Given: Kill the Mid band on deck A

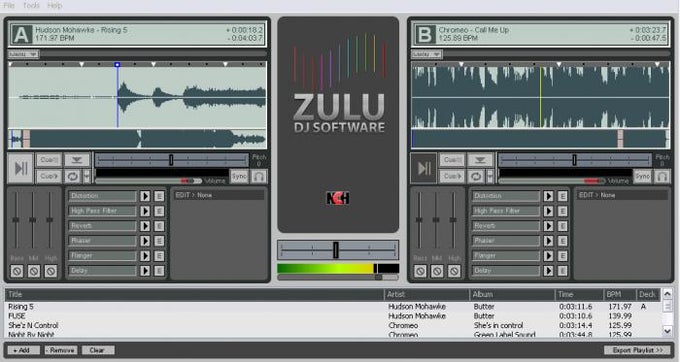Looking at the screenshot, I should point(34,271).
